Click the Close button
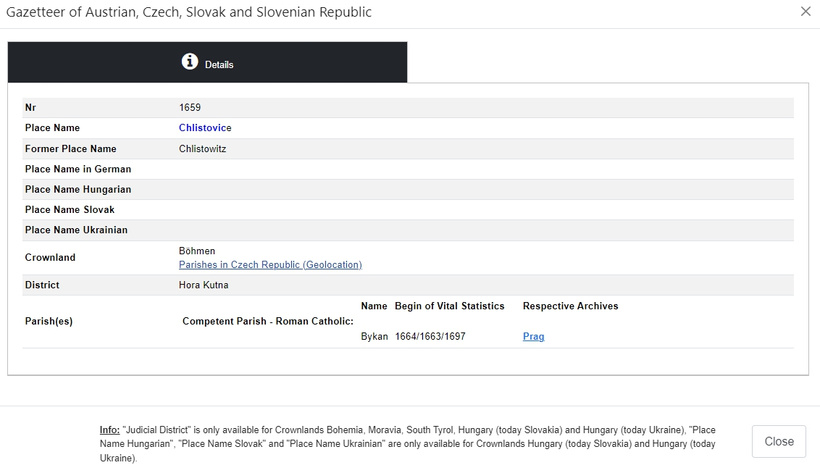The width and height of the screenshot is (820, 473). 779,442
